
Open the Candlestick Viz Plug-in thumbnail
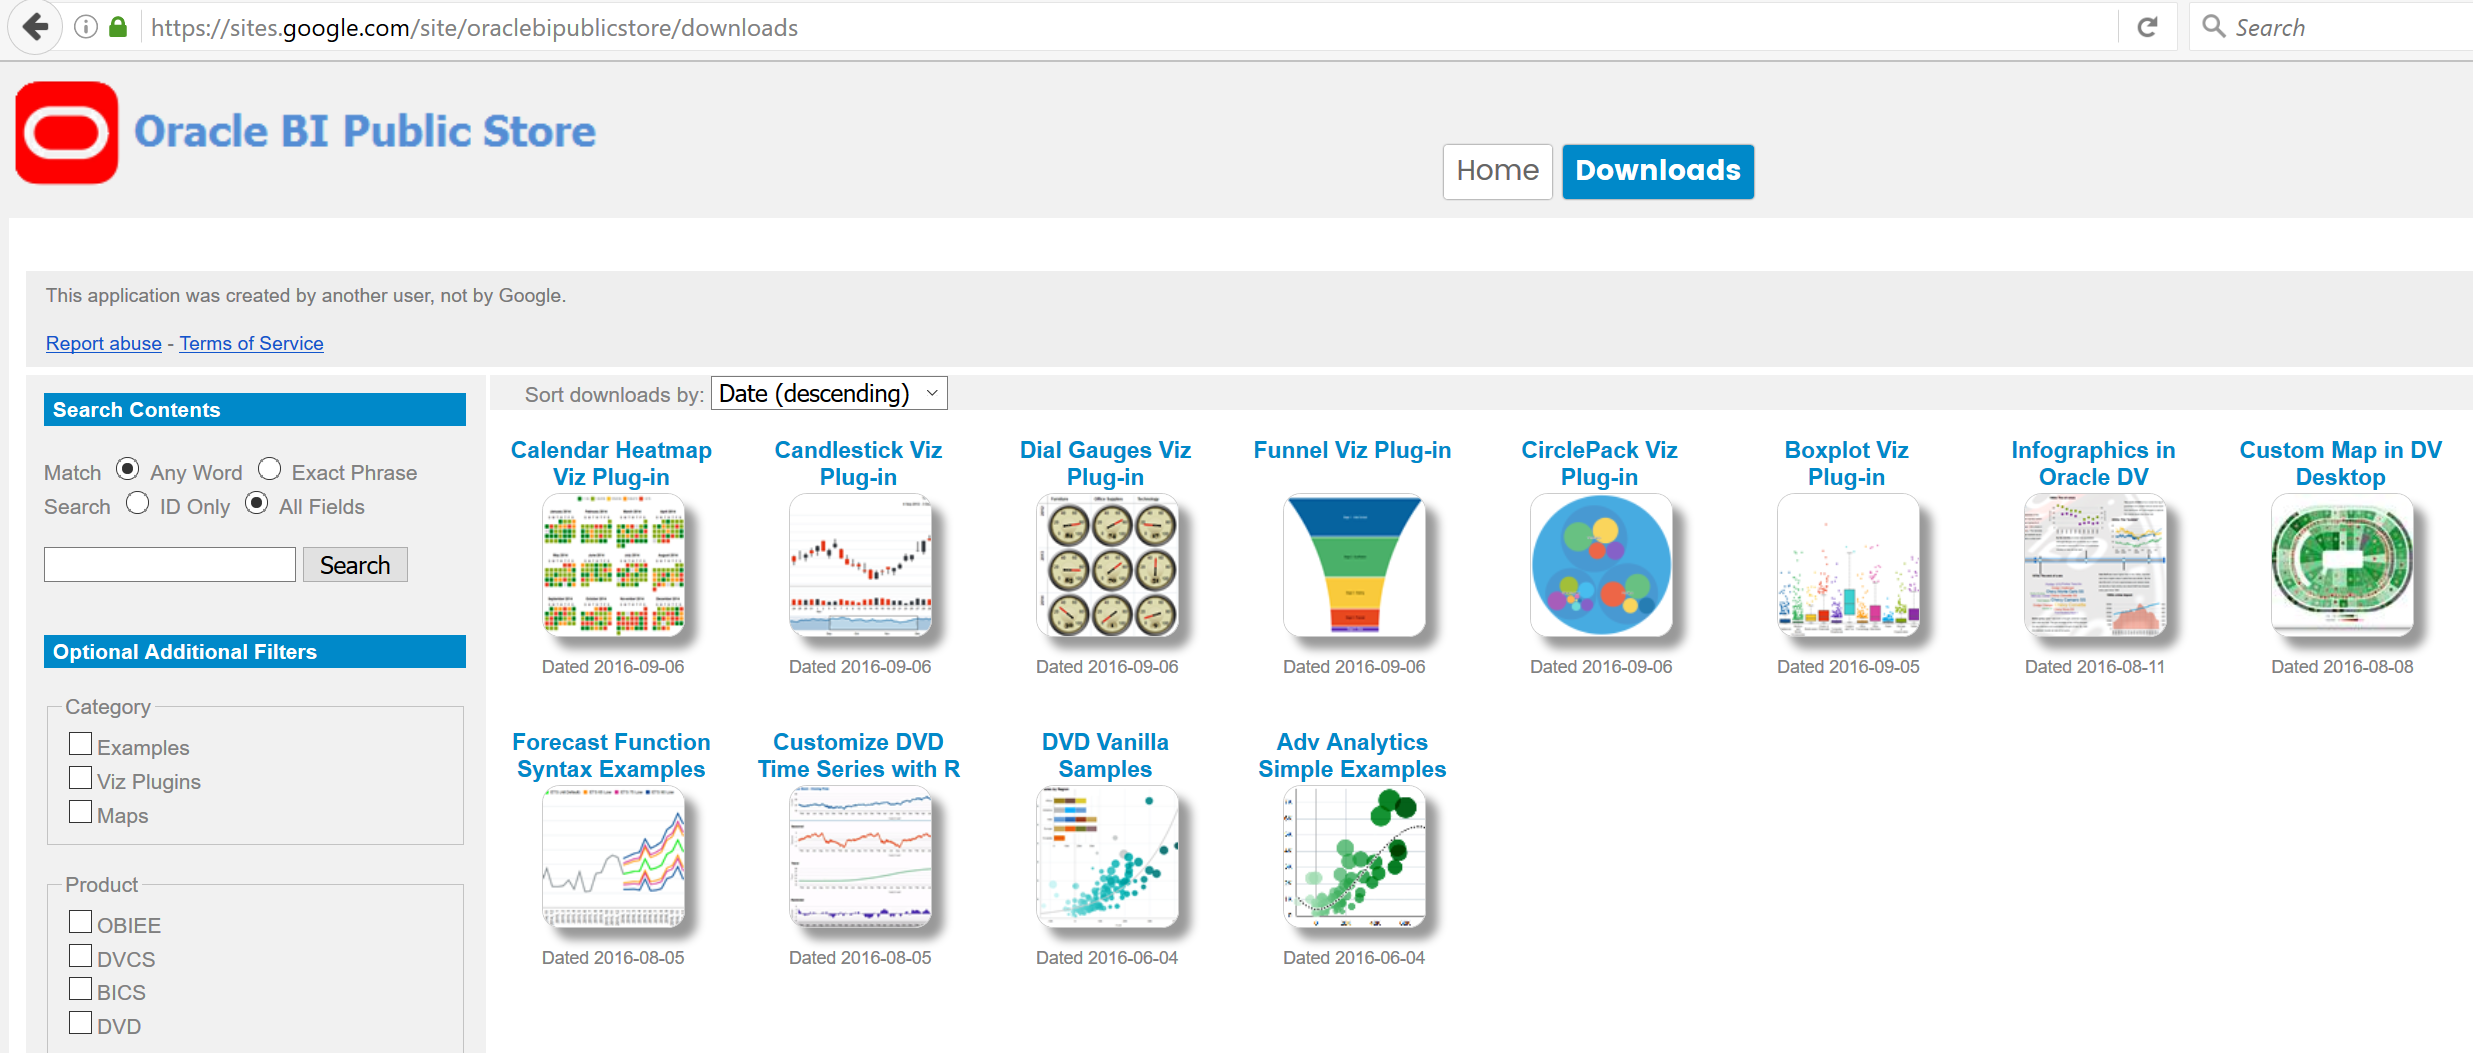tap(862, 566)
